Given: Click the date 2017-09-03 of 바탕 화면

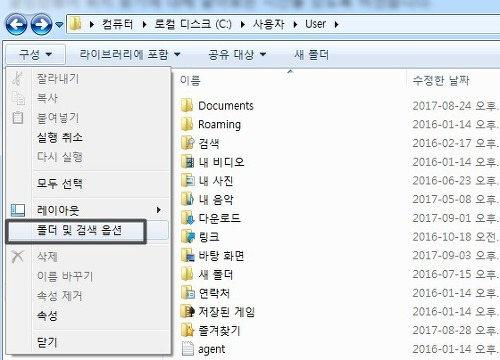Looking at the screenshot, I should [x=442, y=255].
